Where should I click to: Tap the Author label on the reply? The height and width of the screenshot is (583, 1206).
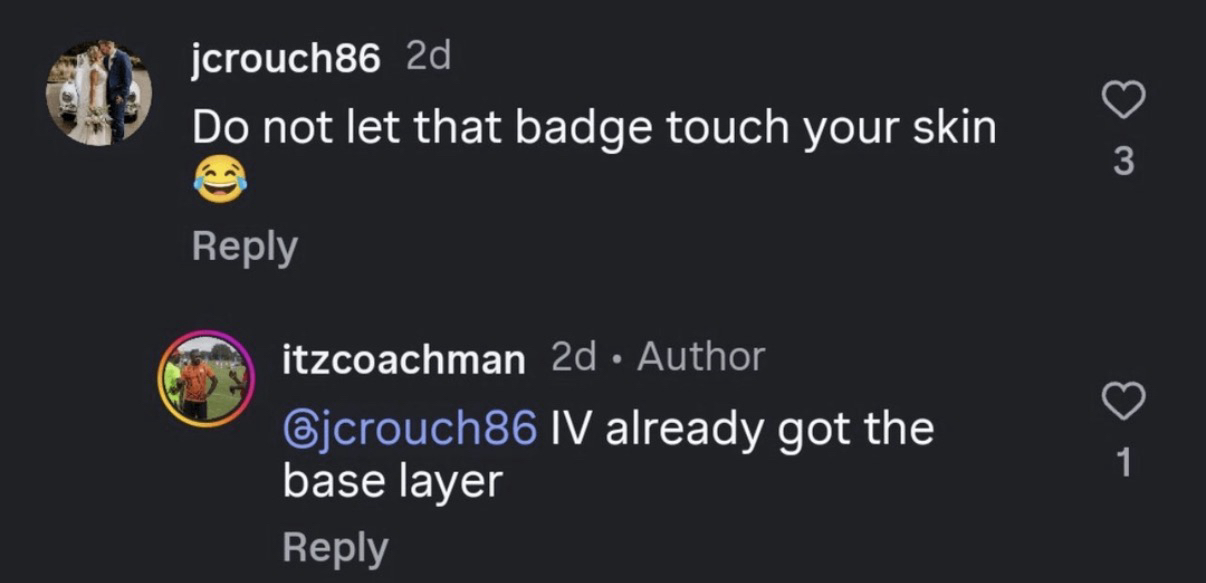(701, 356)
